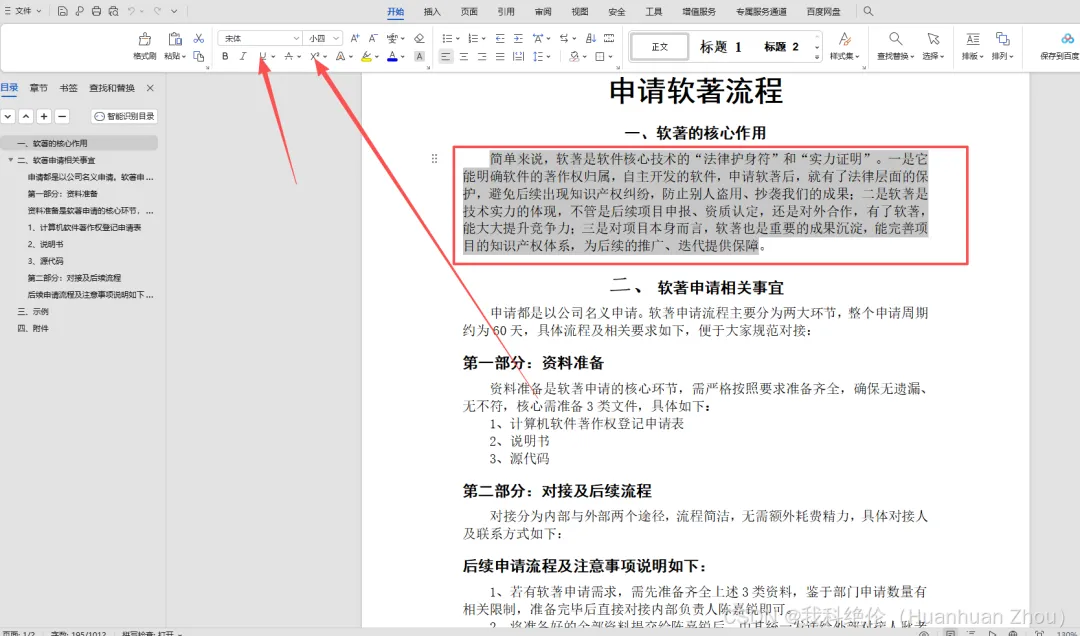
Task: Open Find and Replace (查找替换) magnifier
Action: [x=895, y=39]
